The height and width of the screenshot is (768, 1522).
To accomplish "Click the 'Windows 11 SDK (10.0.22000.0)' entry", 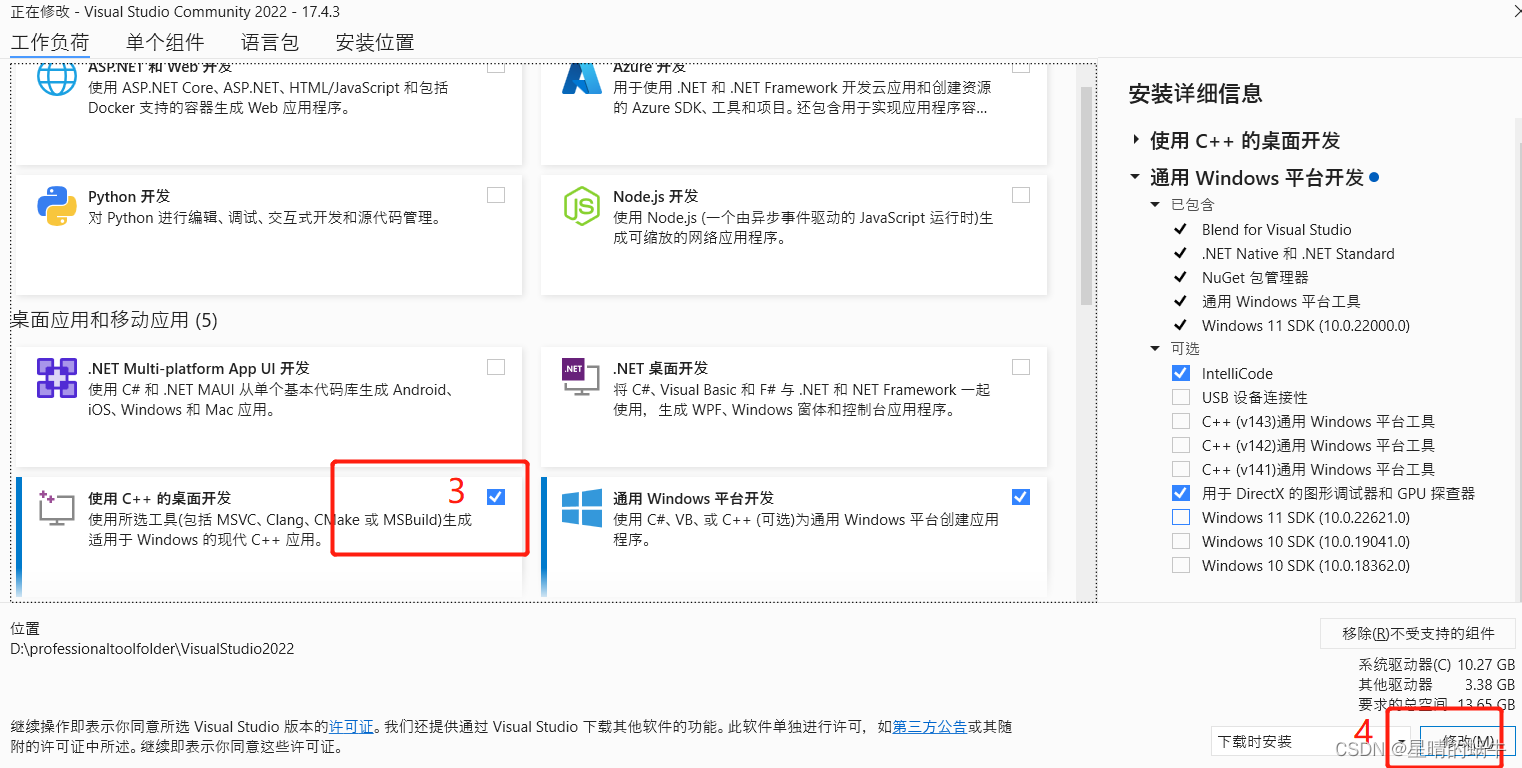I will tap(1306, 326).
